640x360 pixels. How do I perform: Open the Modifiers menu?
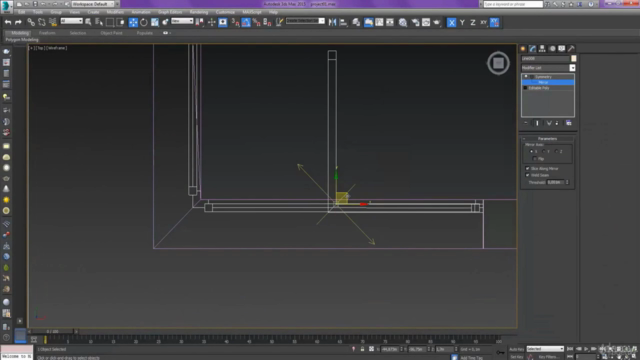click(115, 12)
